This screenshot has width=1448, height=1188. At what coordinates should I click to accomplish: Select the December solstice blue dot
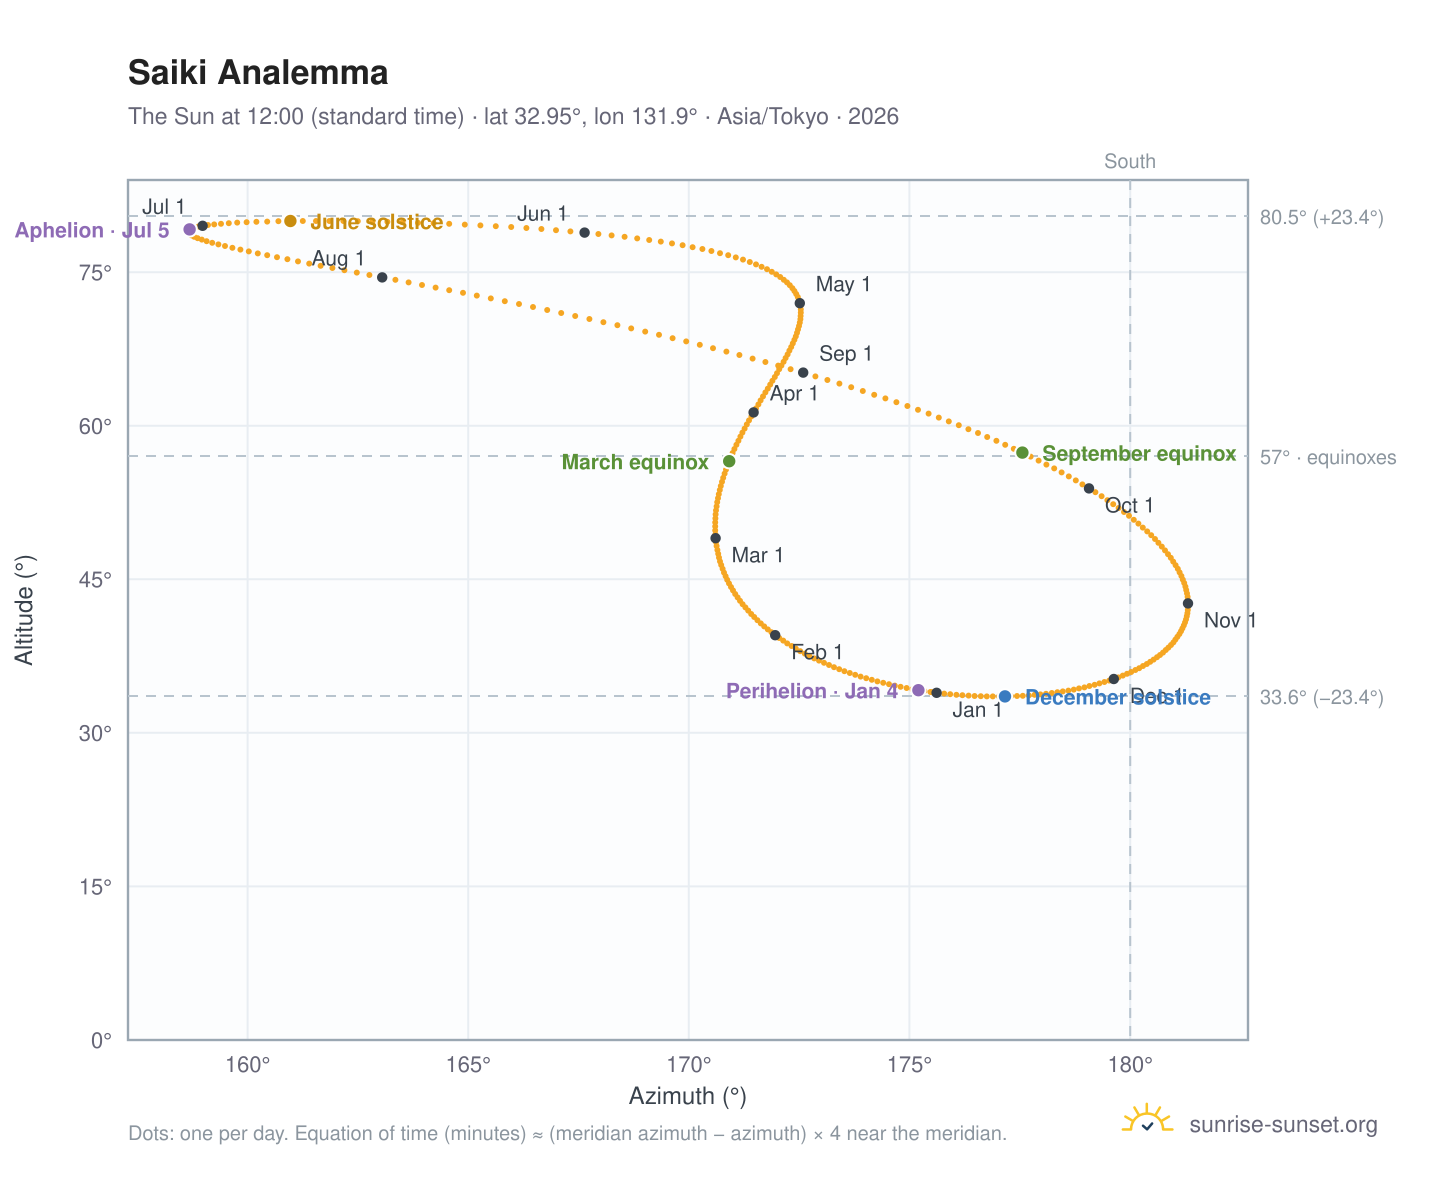[1005, 696]
